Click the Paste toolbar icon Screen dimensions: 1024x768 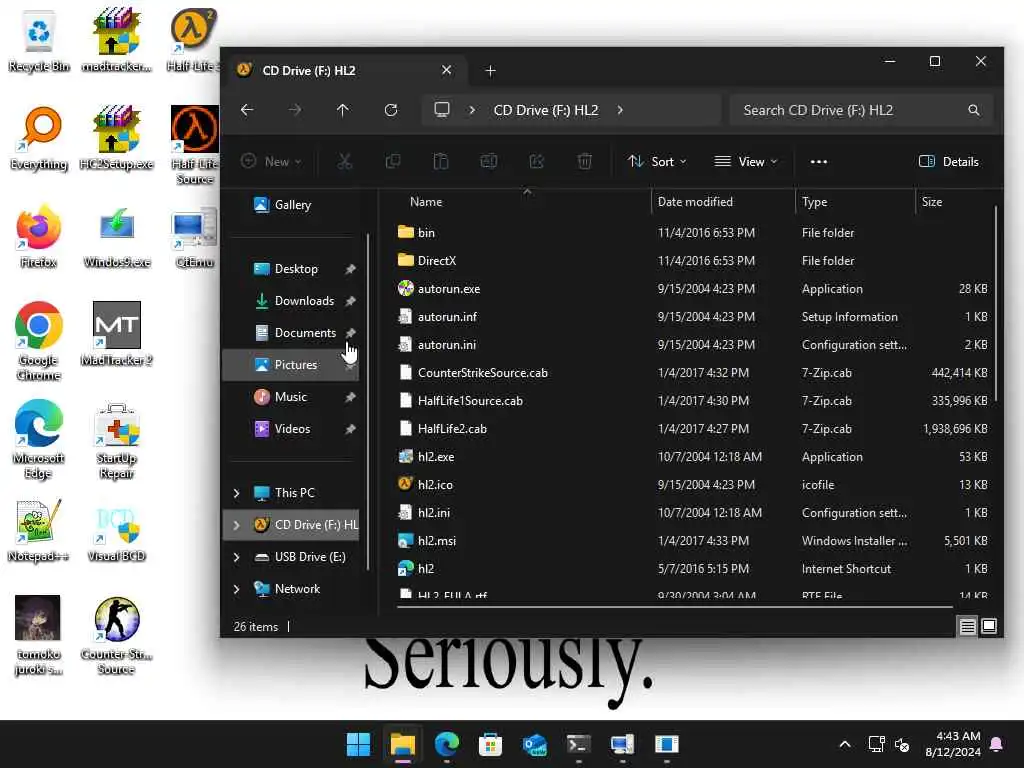[441, 161]
